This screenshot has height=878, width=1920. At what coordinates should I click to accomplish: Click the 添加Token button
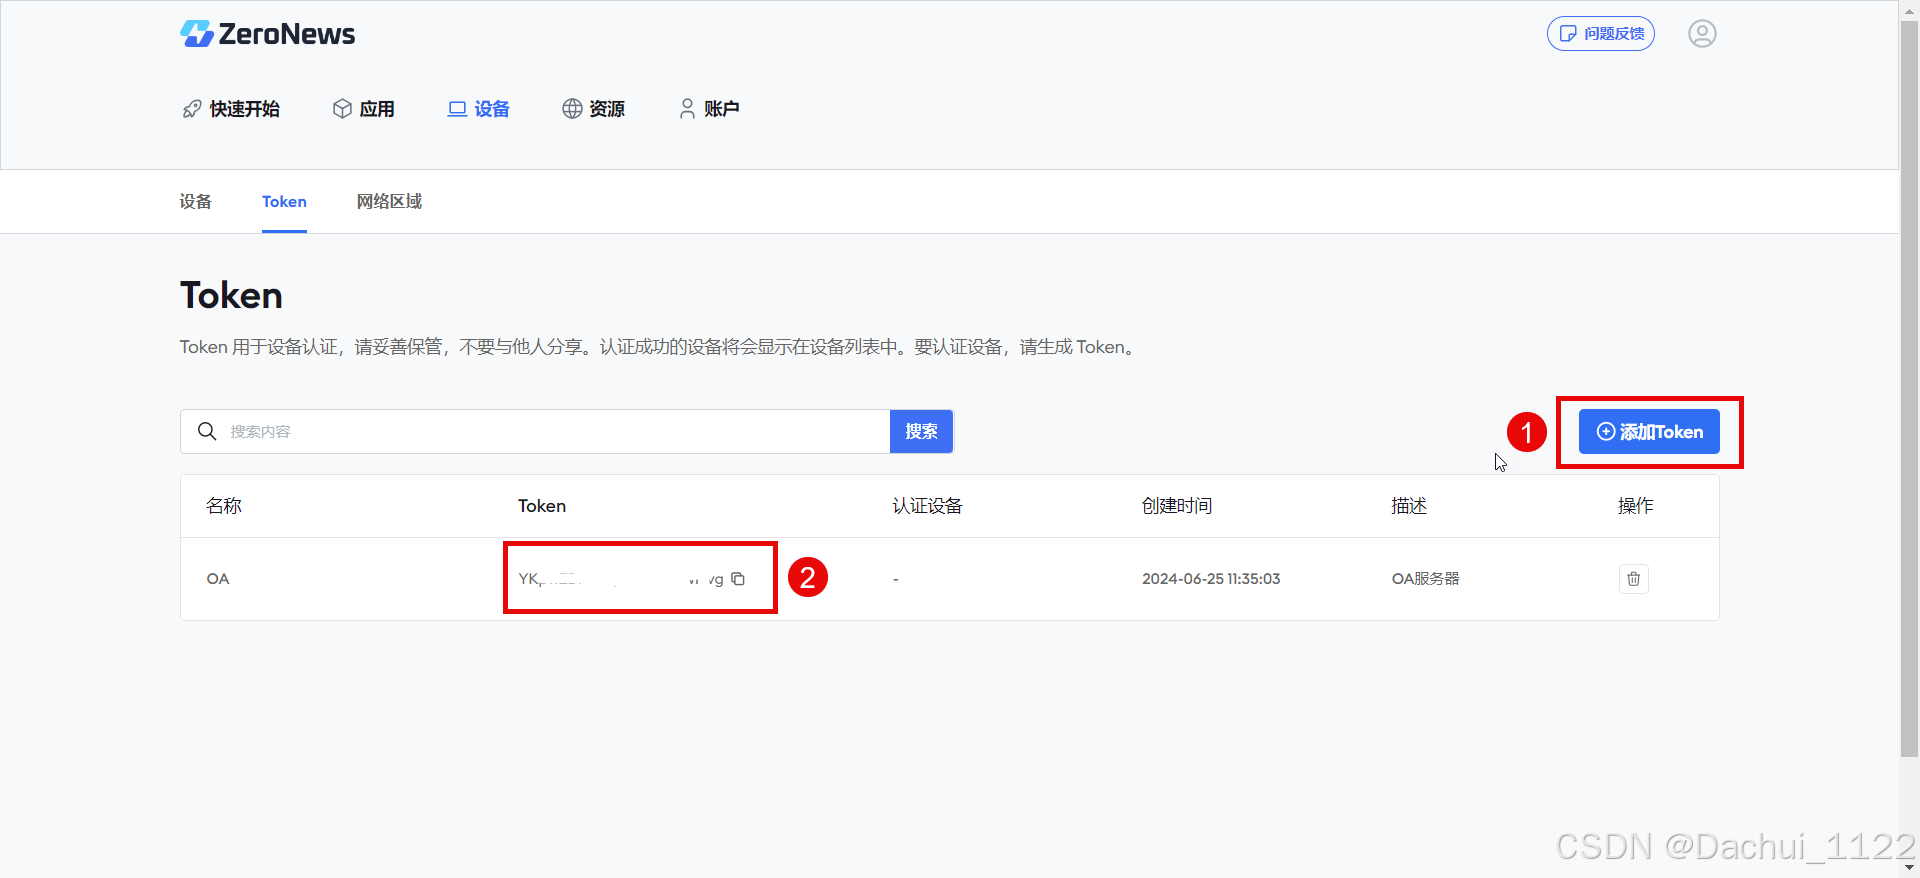tap(1649, 432)
